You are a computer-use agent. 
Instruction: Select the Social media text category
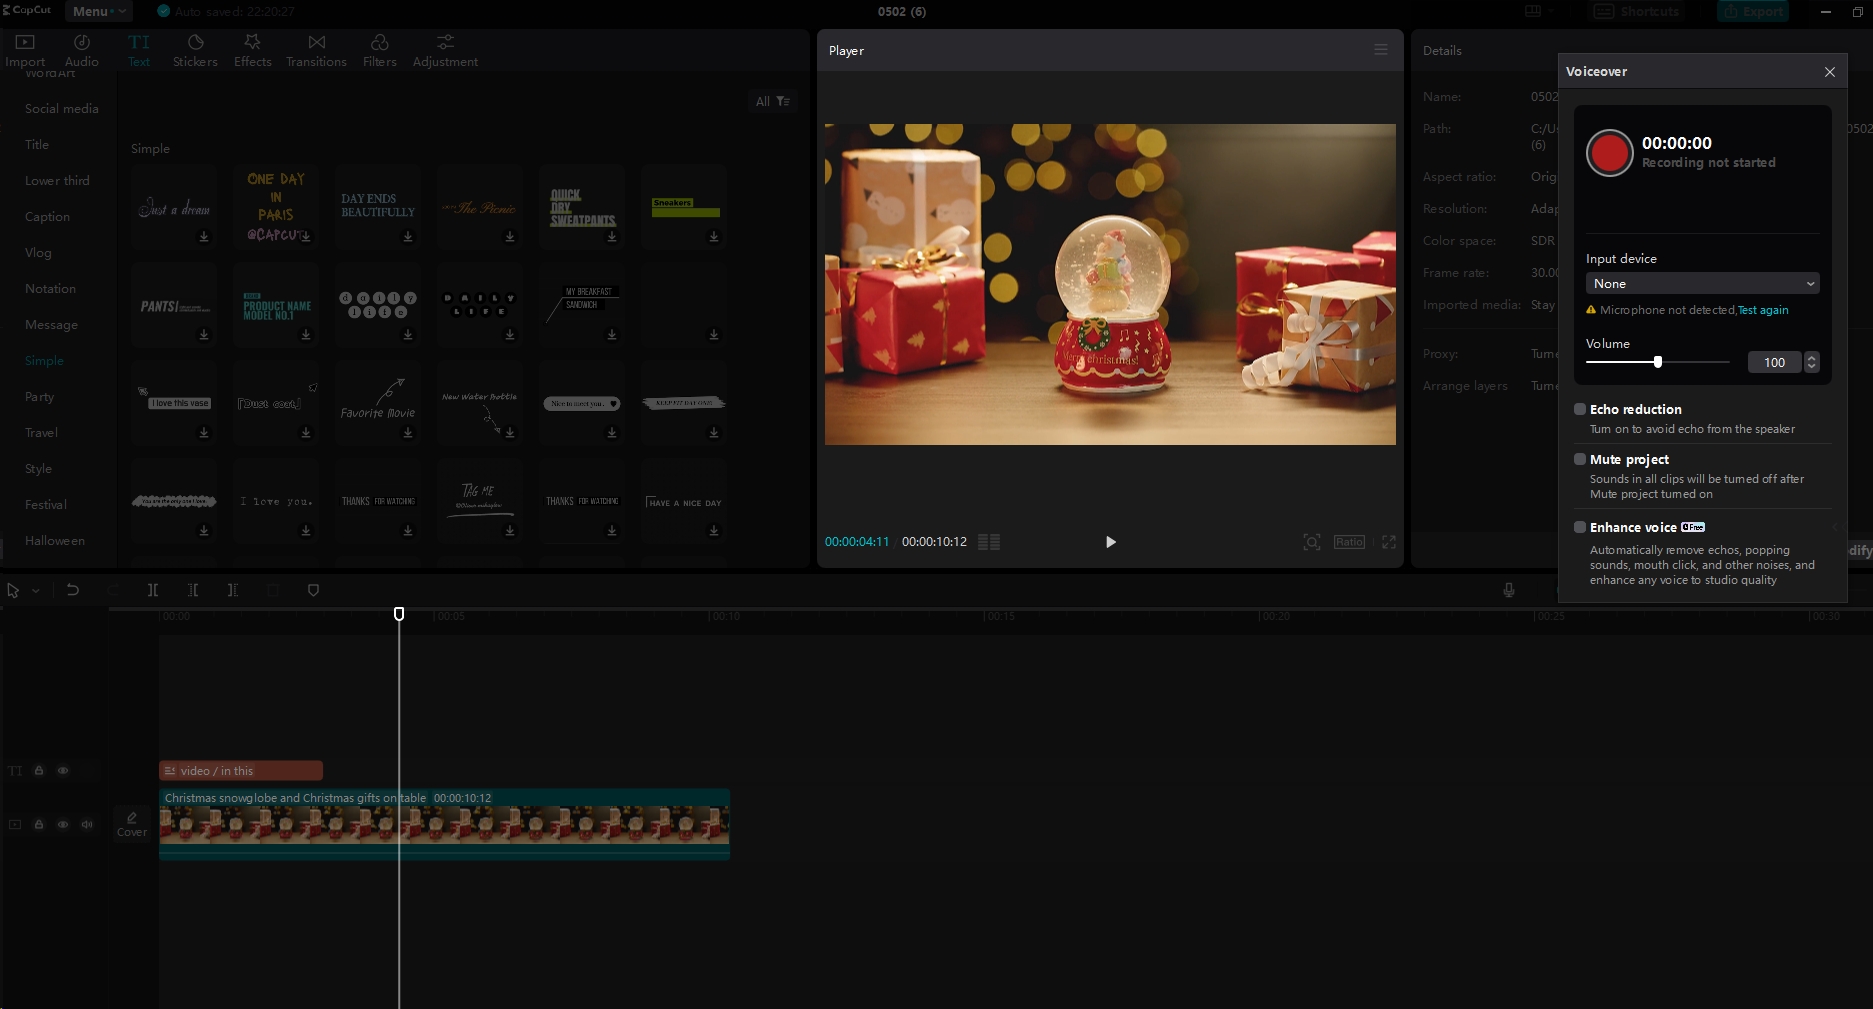(x=62, y=109)
